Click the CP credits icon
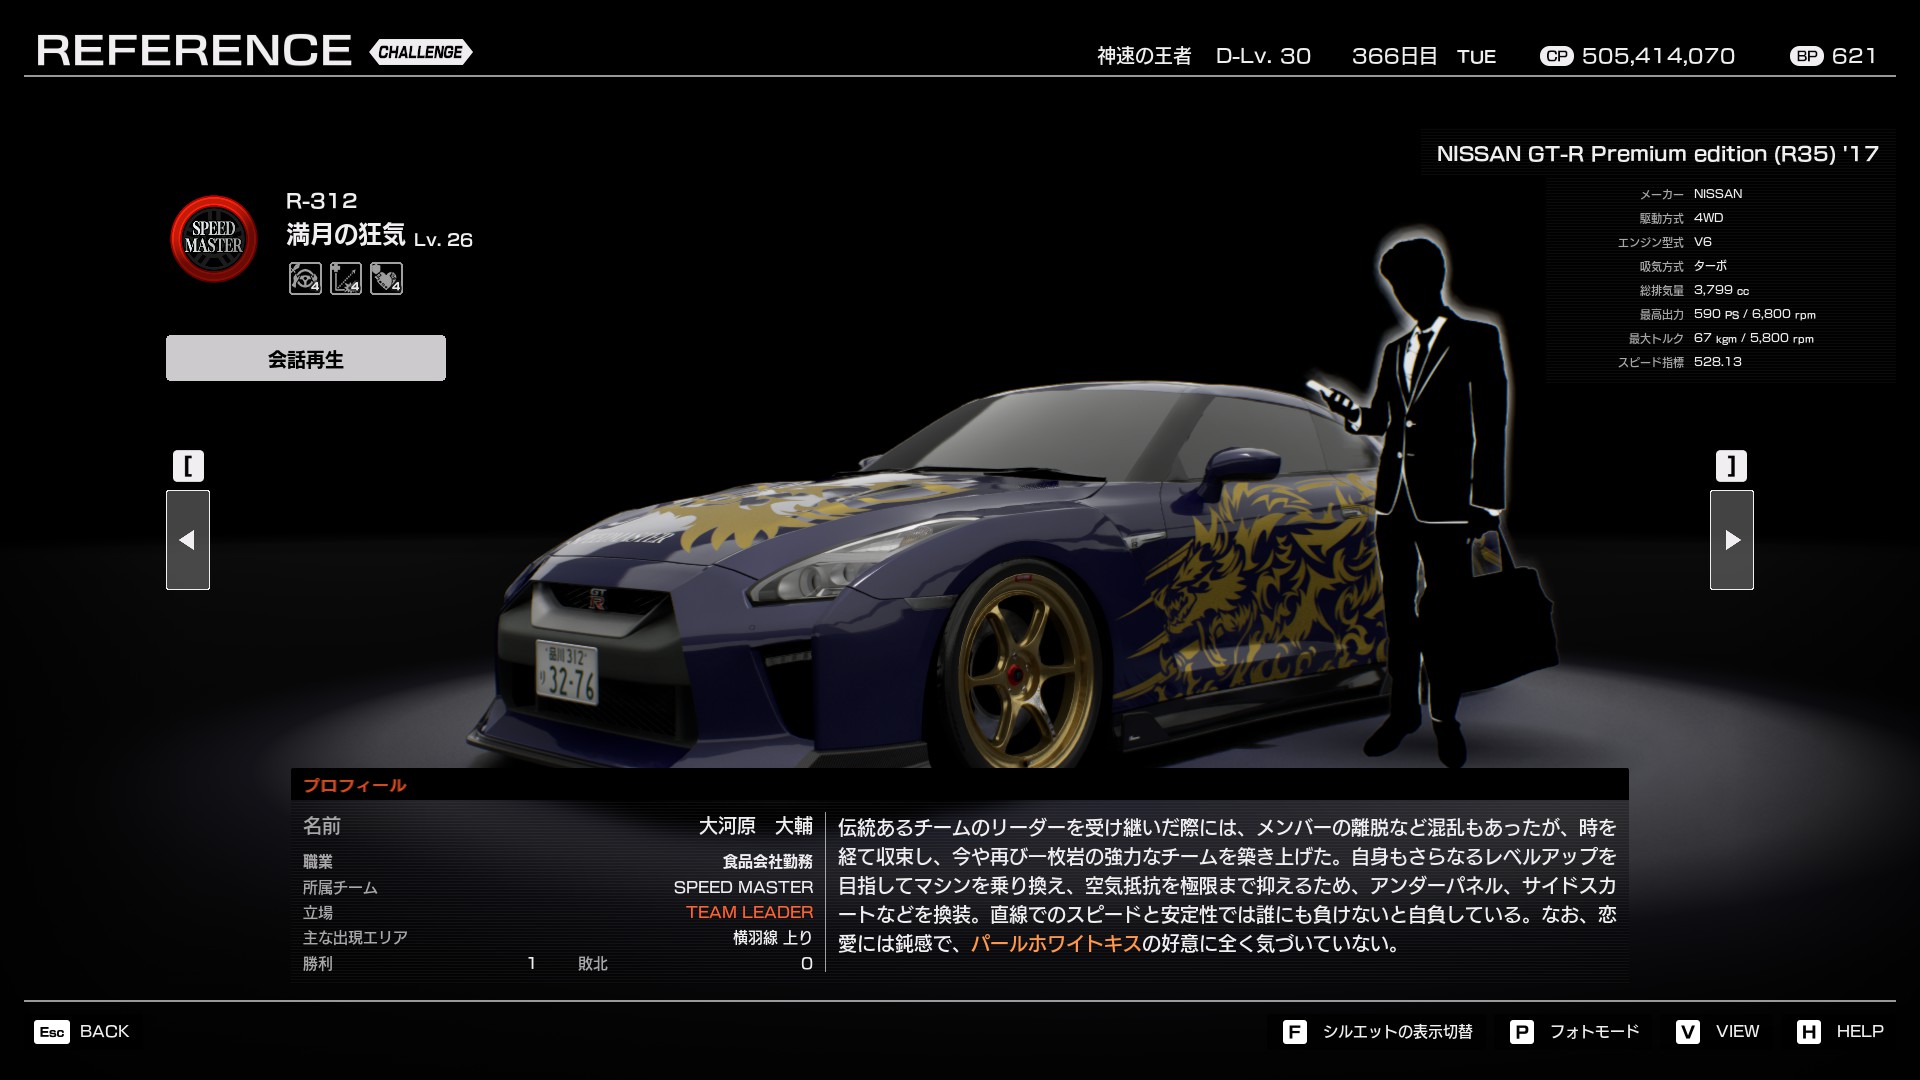Viewport: 1920px width, 1080px height. [x=1556, y=56]
